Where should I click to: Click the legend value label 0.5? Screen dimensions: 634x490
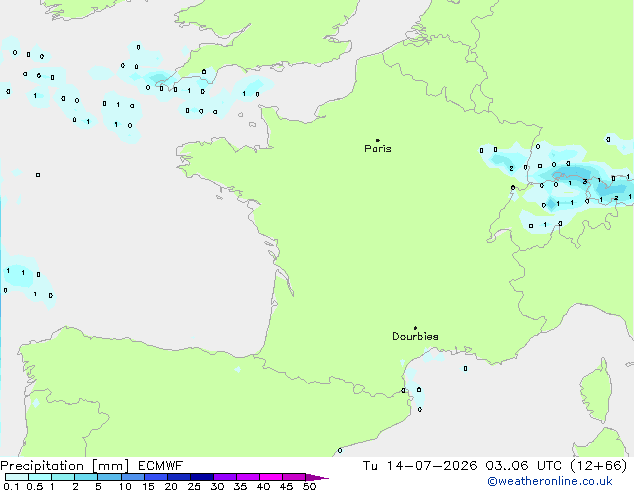(x=35, y=486)
